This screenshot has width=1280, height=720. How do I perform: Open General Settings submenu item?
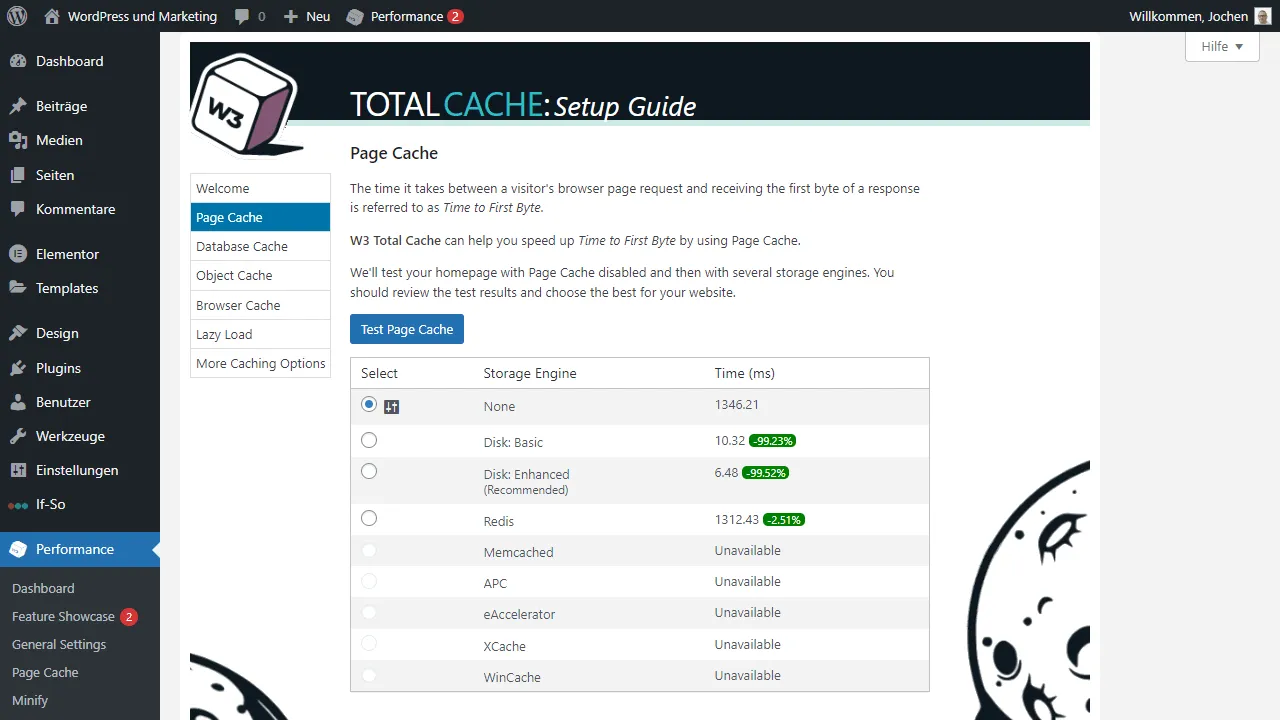point(59,644)
